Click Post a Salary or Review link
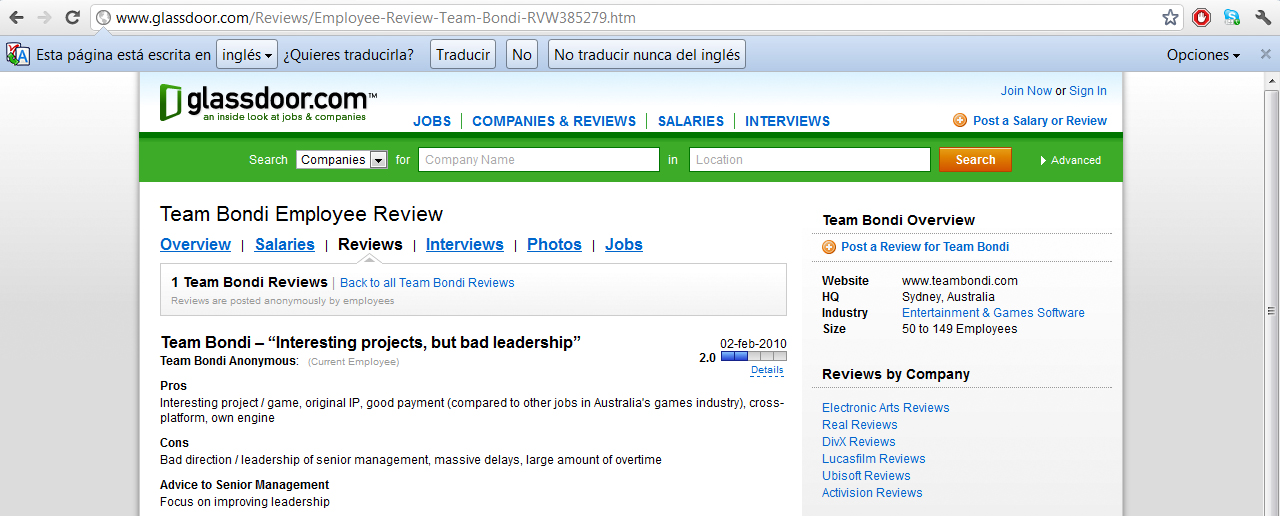The width and height of the screenshot is (1280, 516). (x=1040, y=121)
